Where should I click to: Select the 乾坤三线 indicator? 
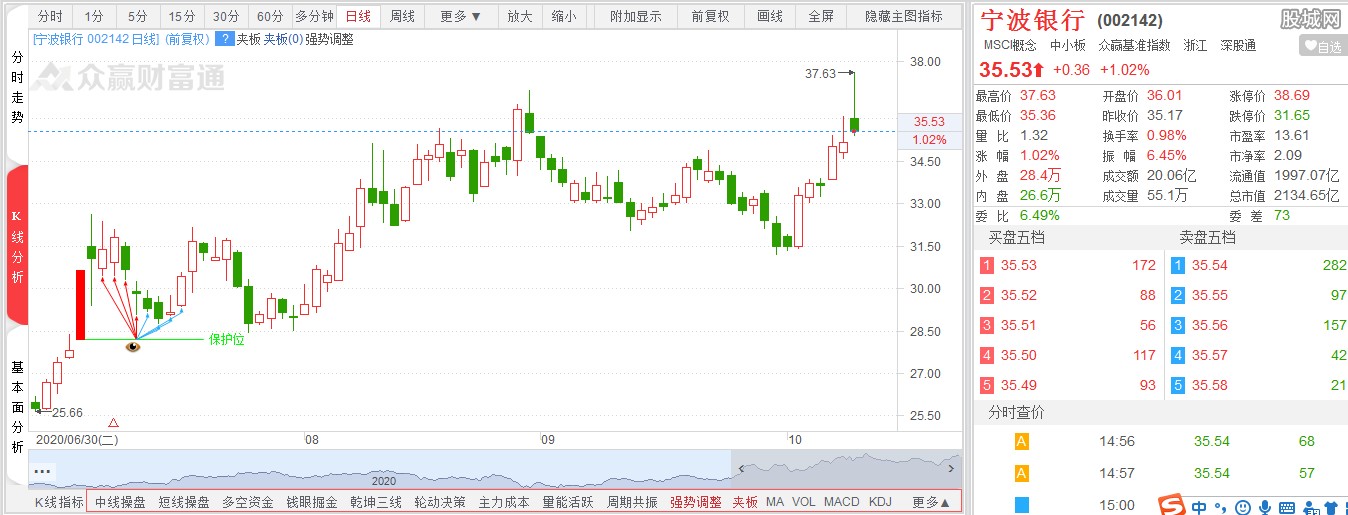[376, 502]
